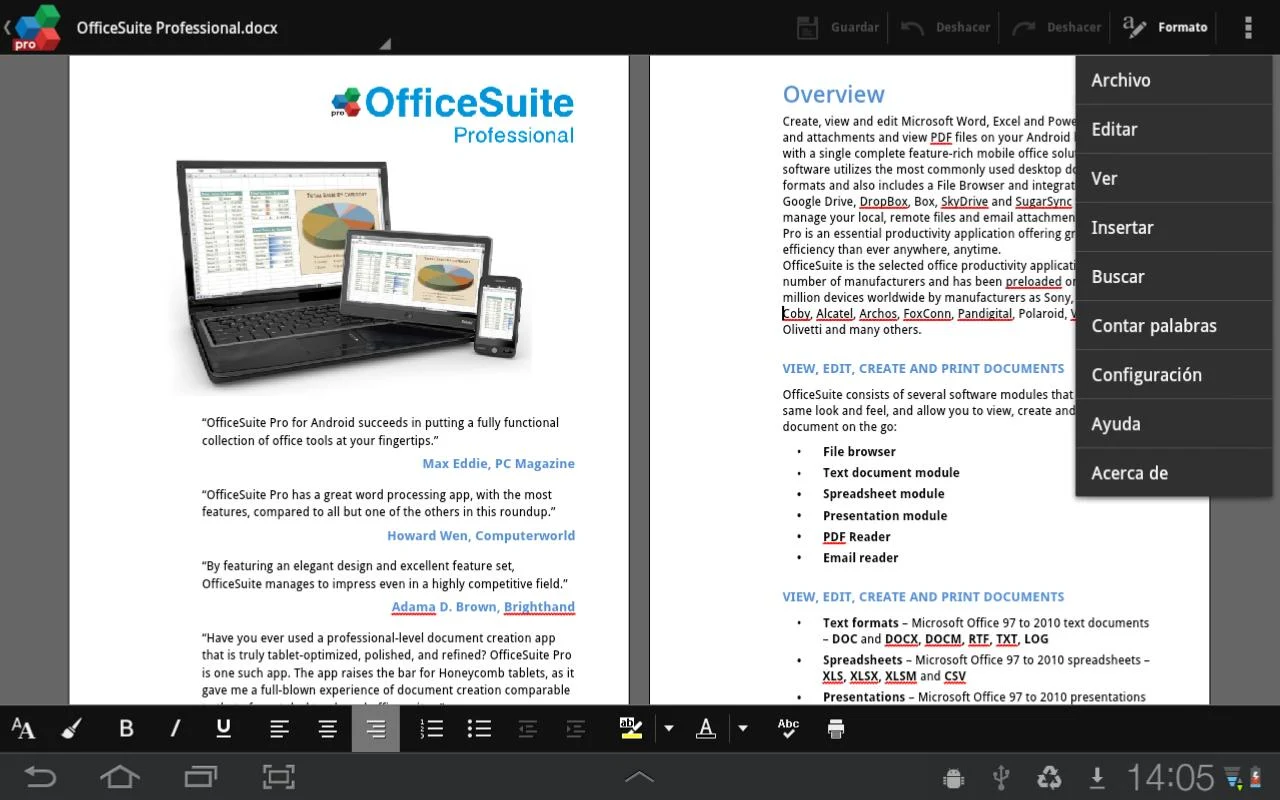1280x800 pixels.
Task: Tap the download notification icon
Action: 1097,777
